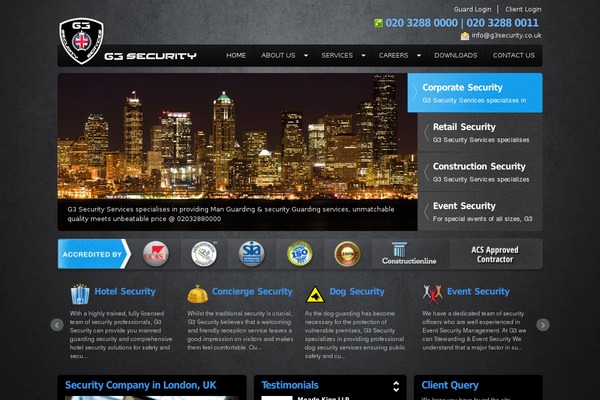Click the Testimonials heading
Viewport: 600px width, 400px height.
point(290,385)
